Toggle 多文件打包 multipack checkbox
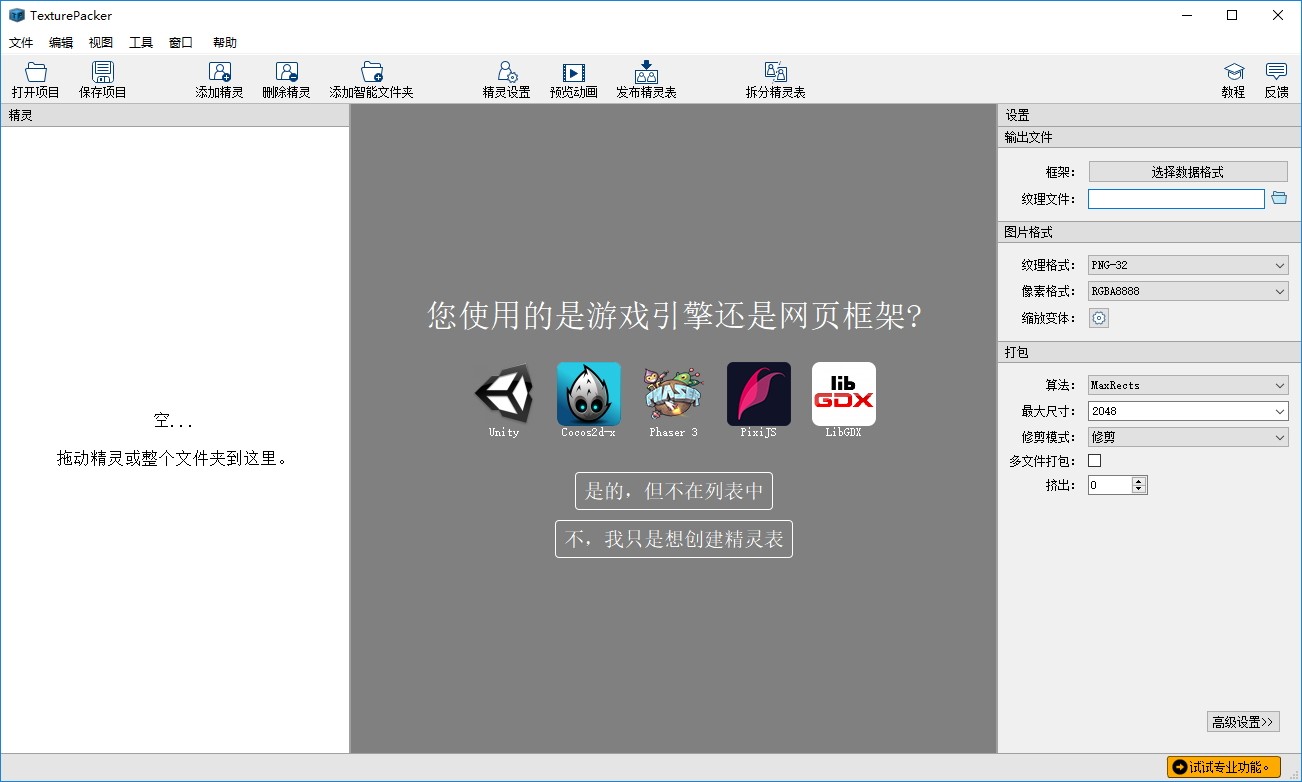The image size is (1302, 782). [1094, 461]
